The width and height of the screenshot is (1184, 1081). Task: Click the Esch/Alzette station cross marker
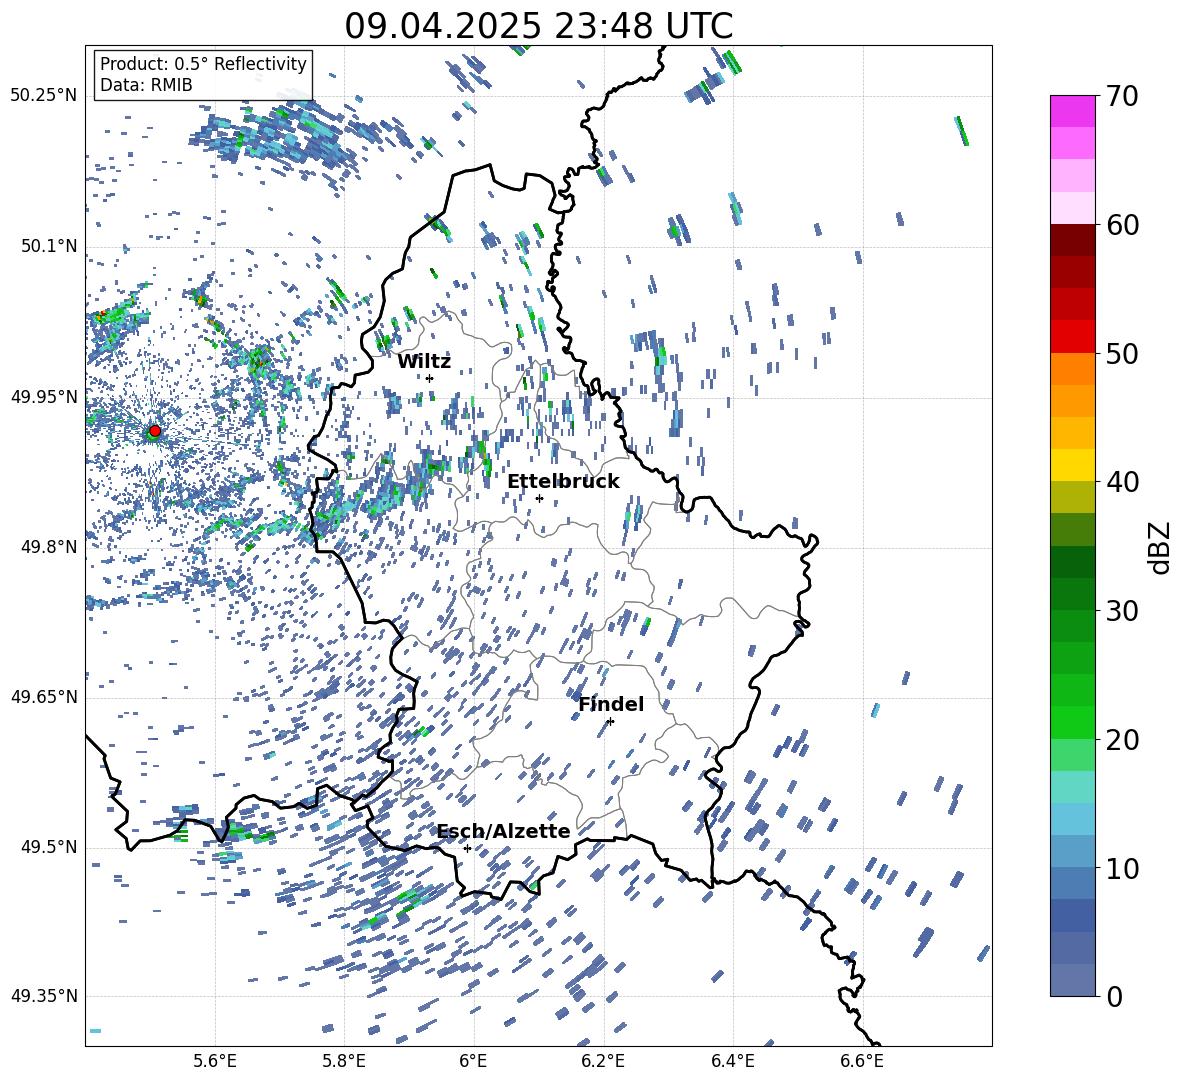467,848
